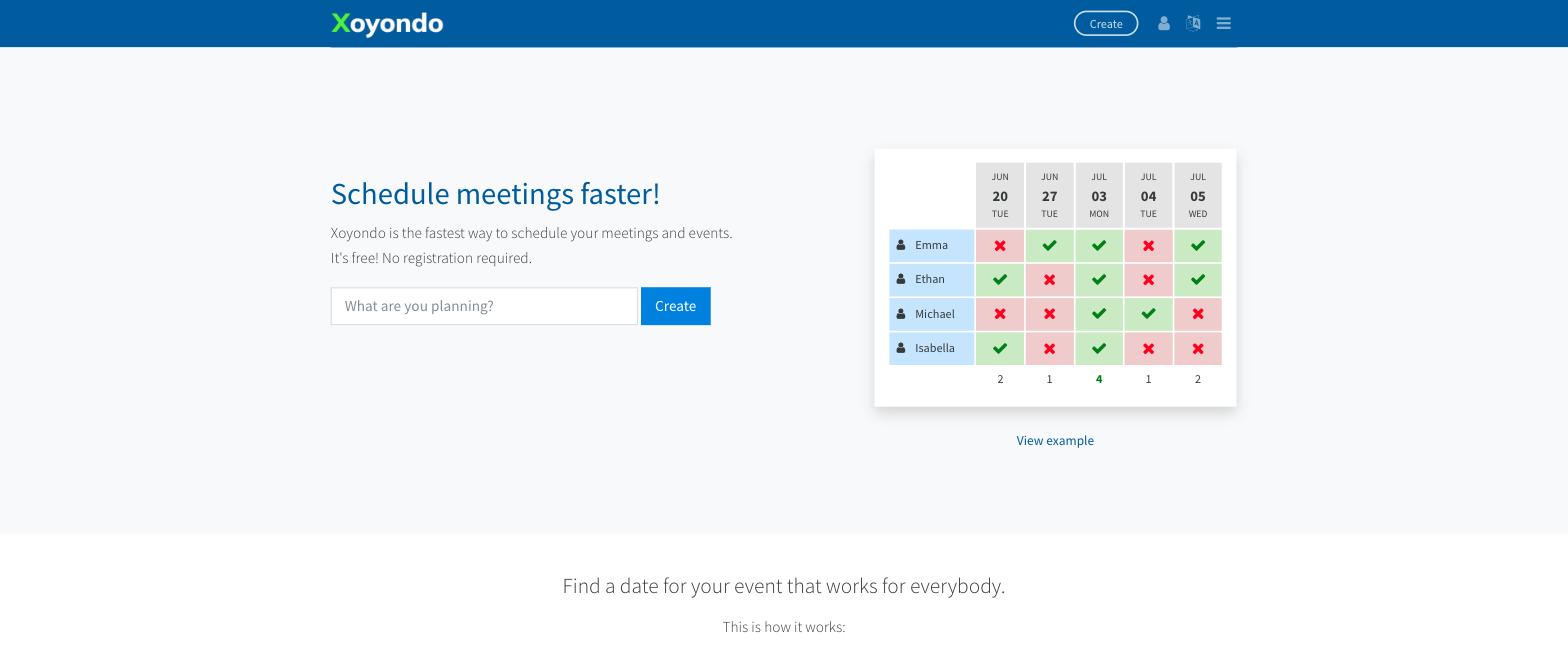The width and height of the screenshot is (1568, 655).
Task: Click 'Find a date for your event' heading
Action: [784, 586]
